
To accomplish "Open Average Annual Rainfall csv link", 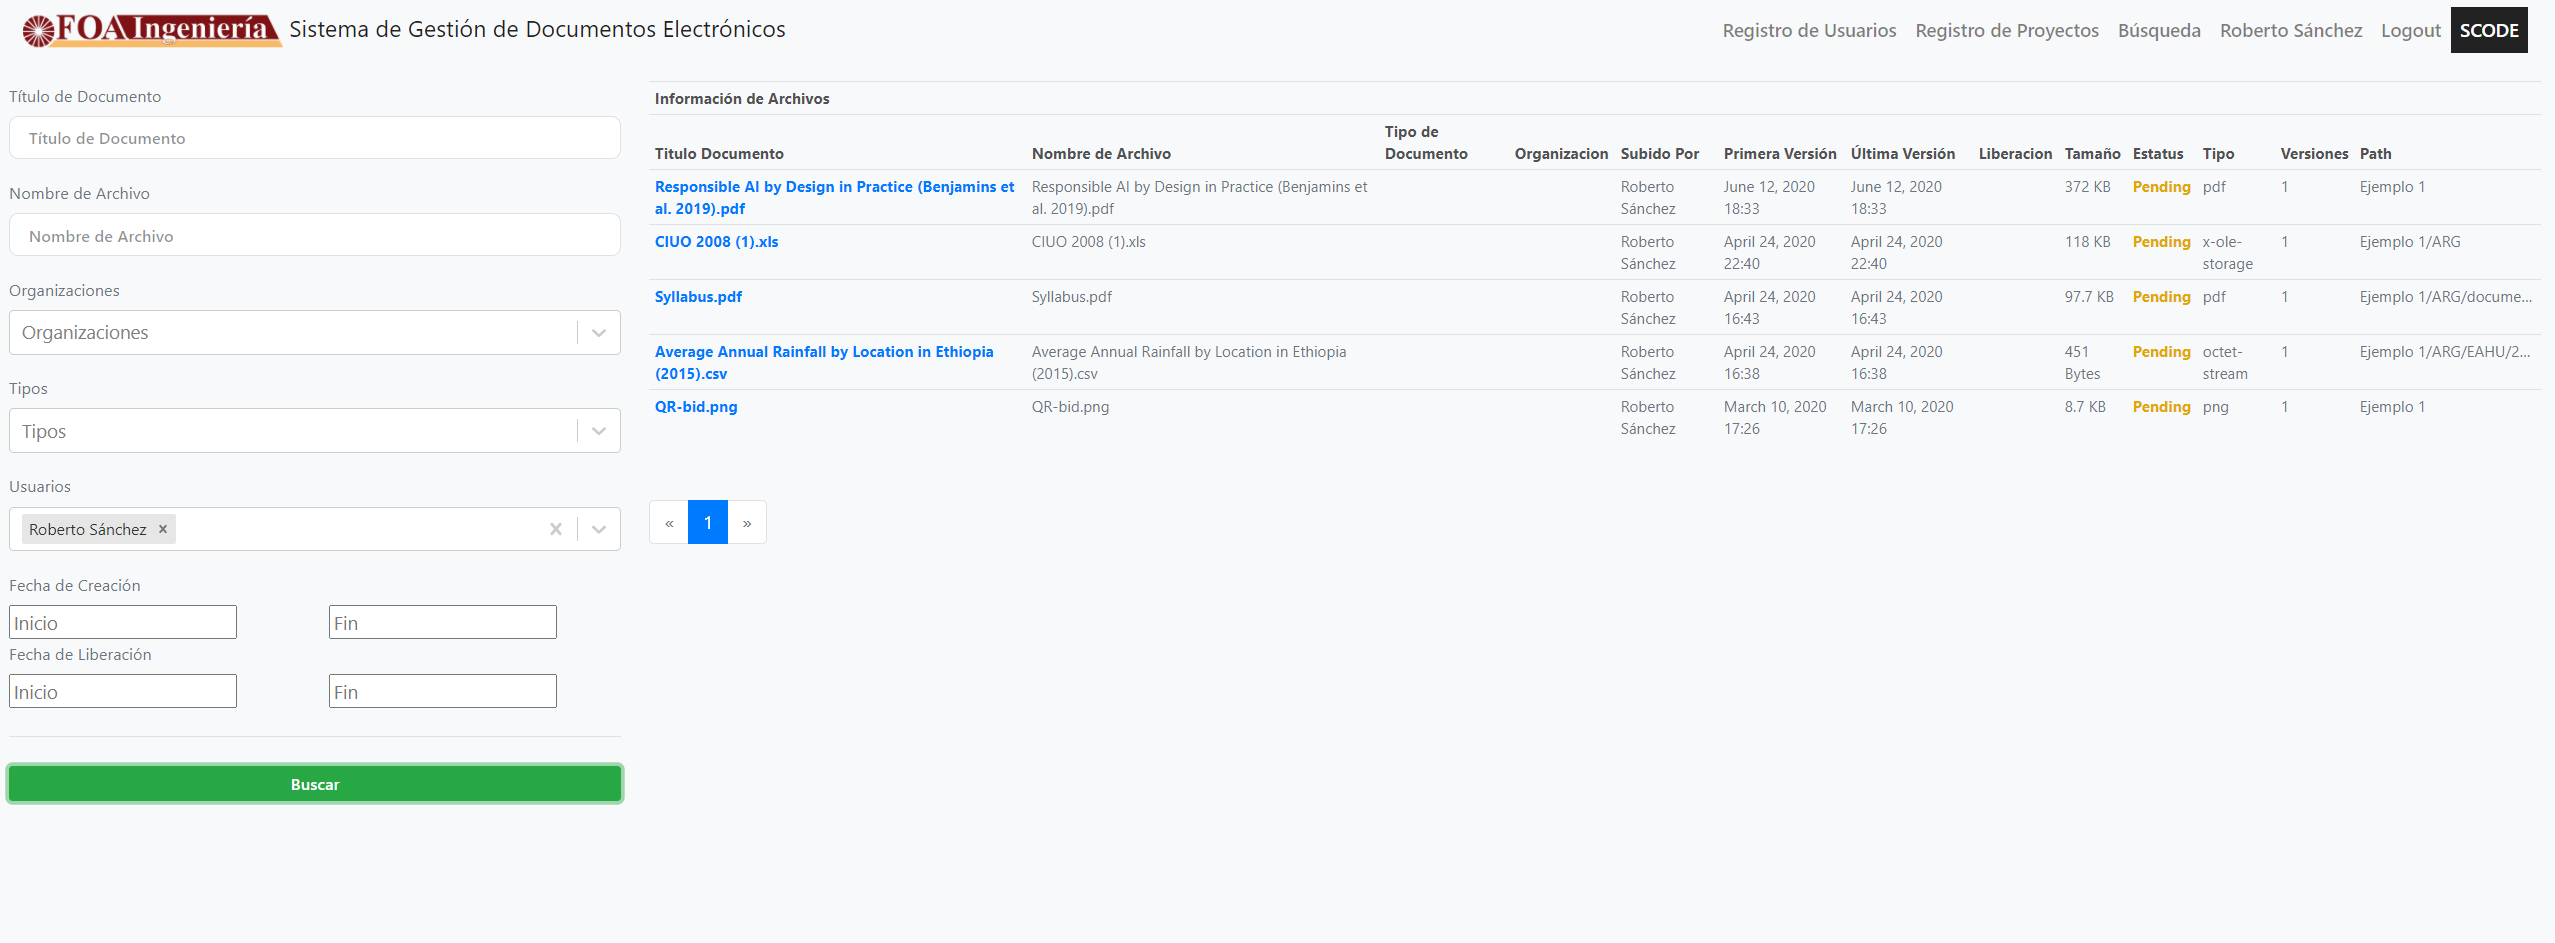I will pos(824,363).
